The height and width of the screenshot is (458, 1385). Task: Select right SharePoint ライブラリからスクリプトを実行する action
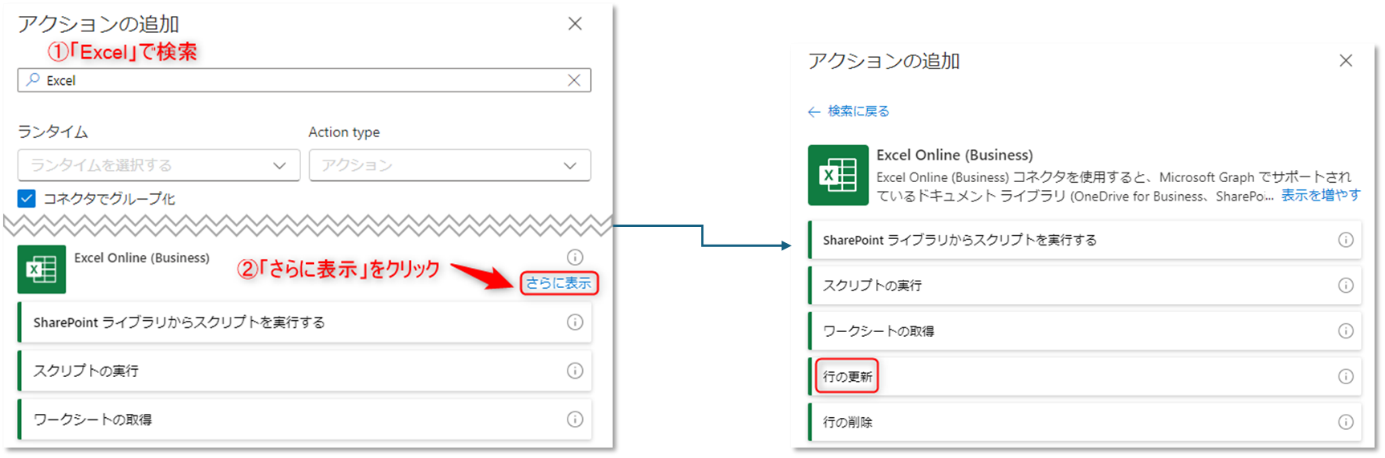1084,240
